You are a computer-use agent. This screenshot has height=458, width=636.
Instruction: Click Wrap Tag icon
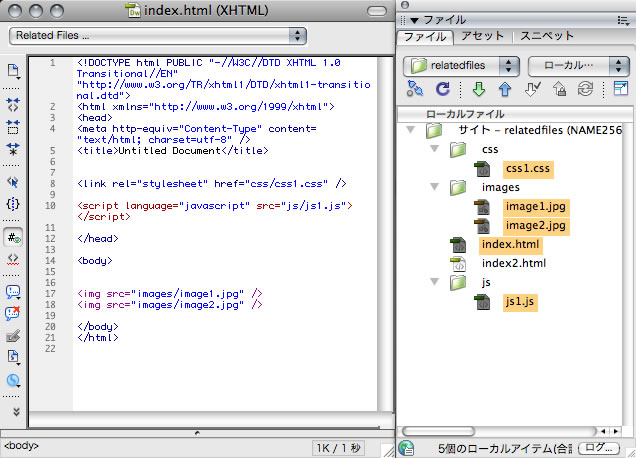click(13, 336)
